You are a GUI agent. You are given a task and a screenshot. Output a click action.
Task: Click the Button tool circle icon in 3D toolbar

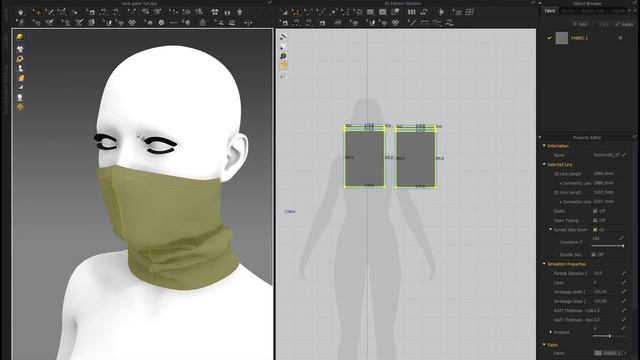pyautogui.click(x=161, y=23)
